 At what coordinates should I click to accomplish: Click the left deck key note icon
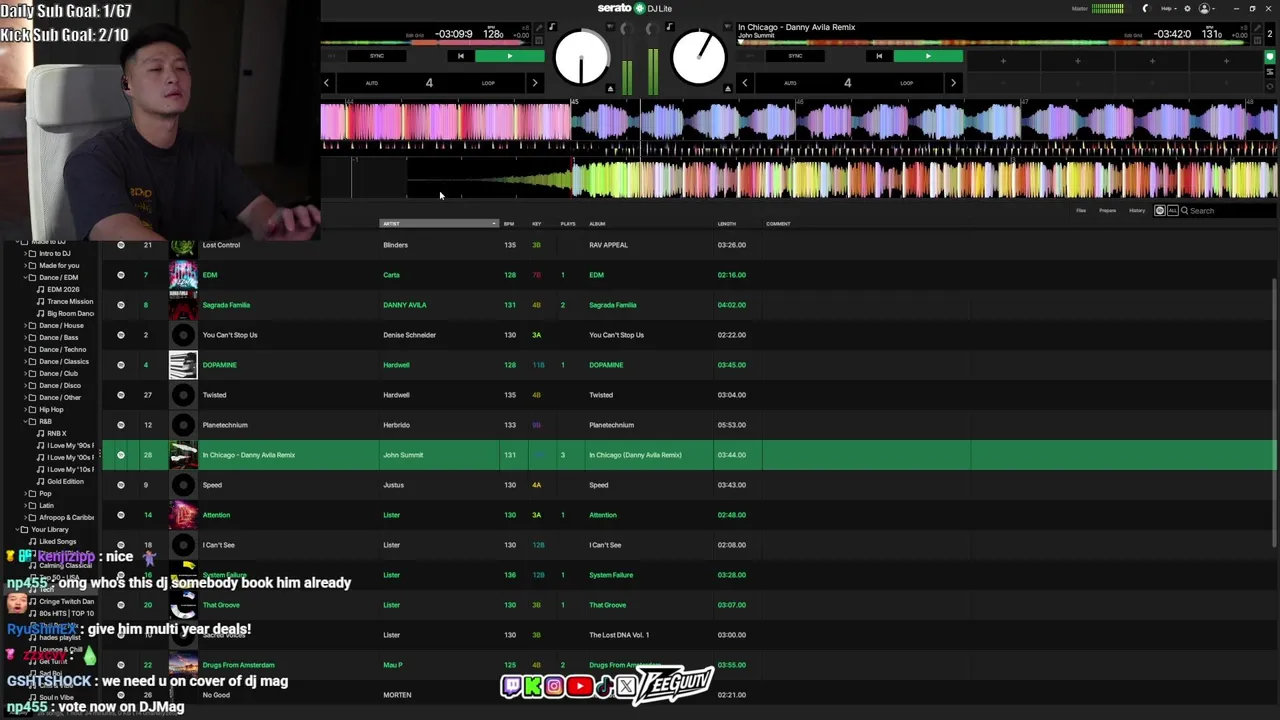pos(553,28)
